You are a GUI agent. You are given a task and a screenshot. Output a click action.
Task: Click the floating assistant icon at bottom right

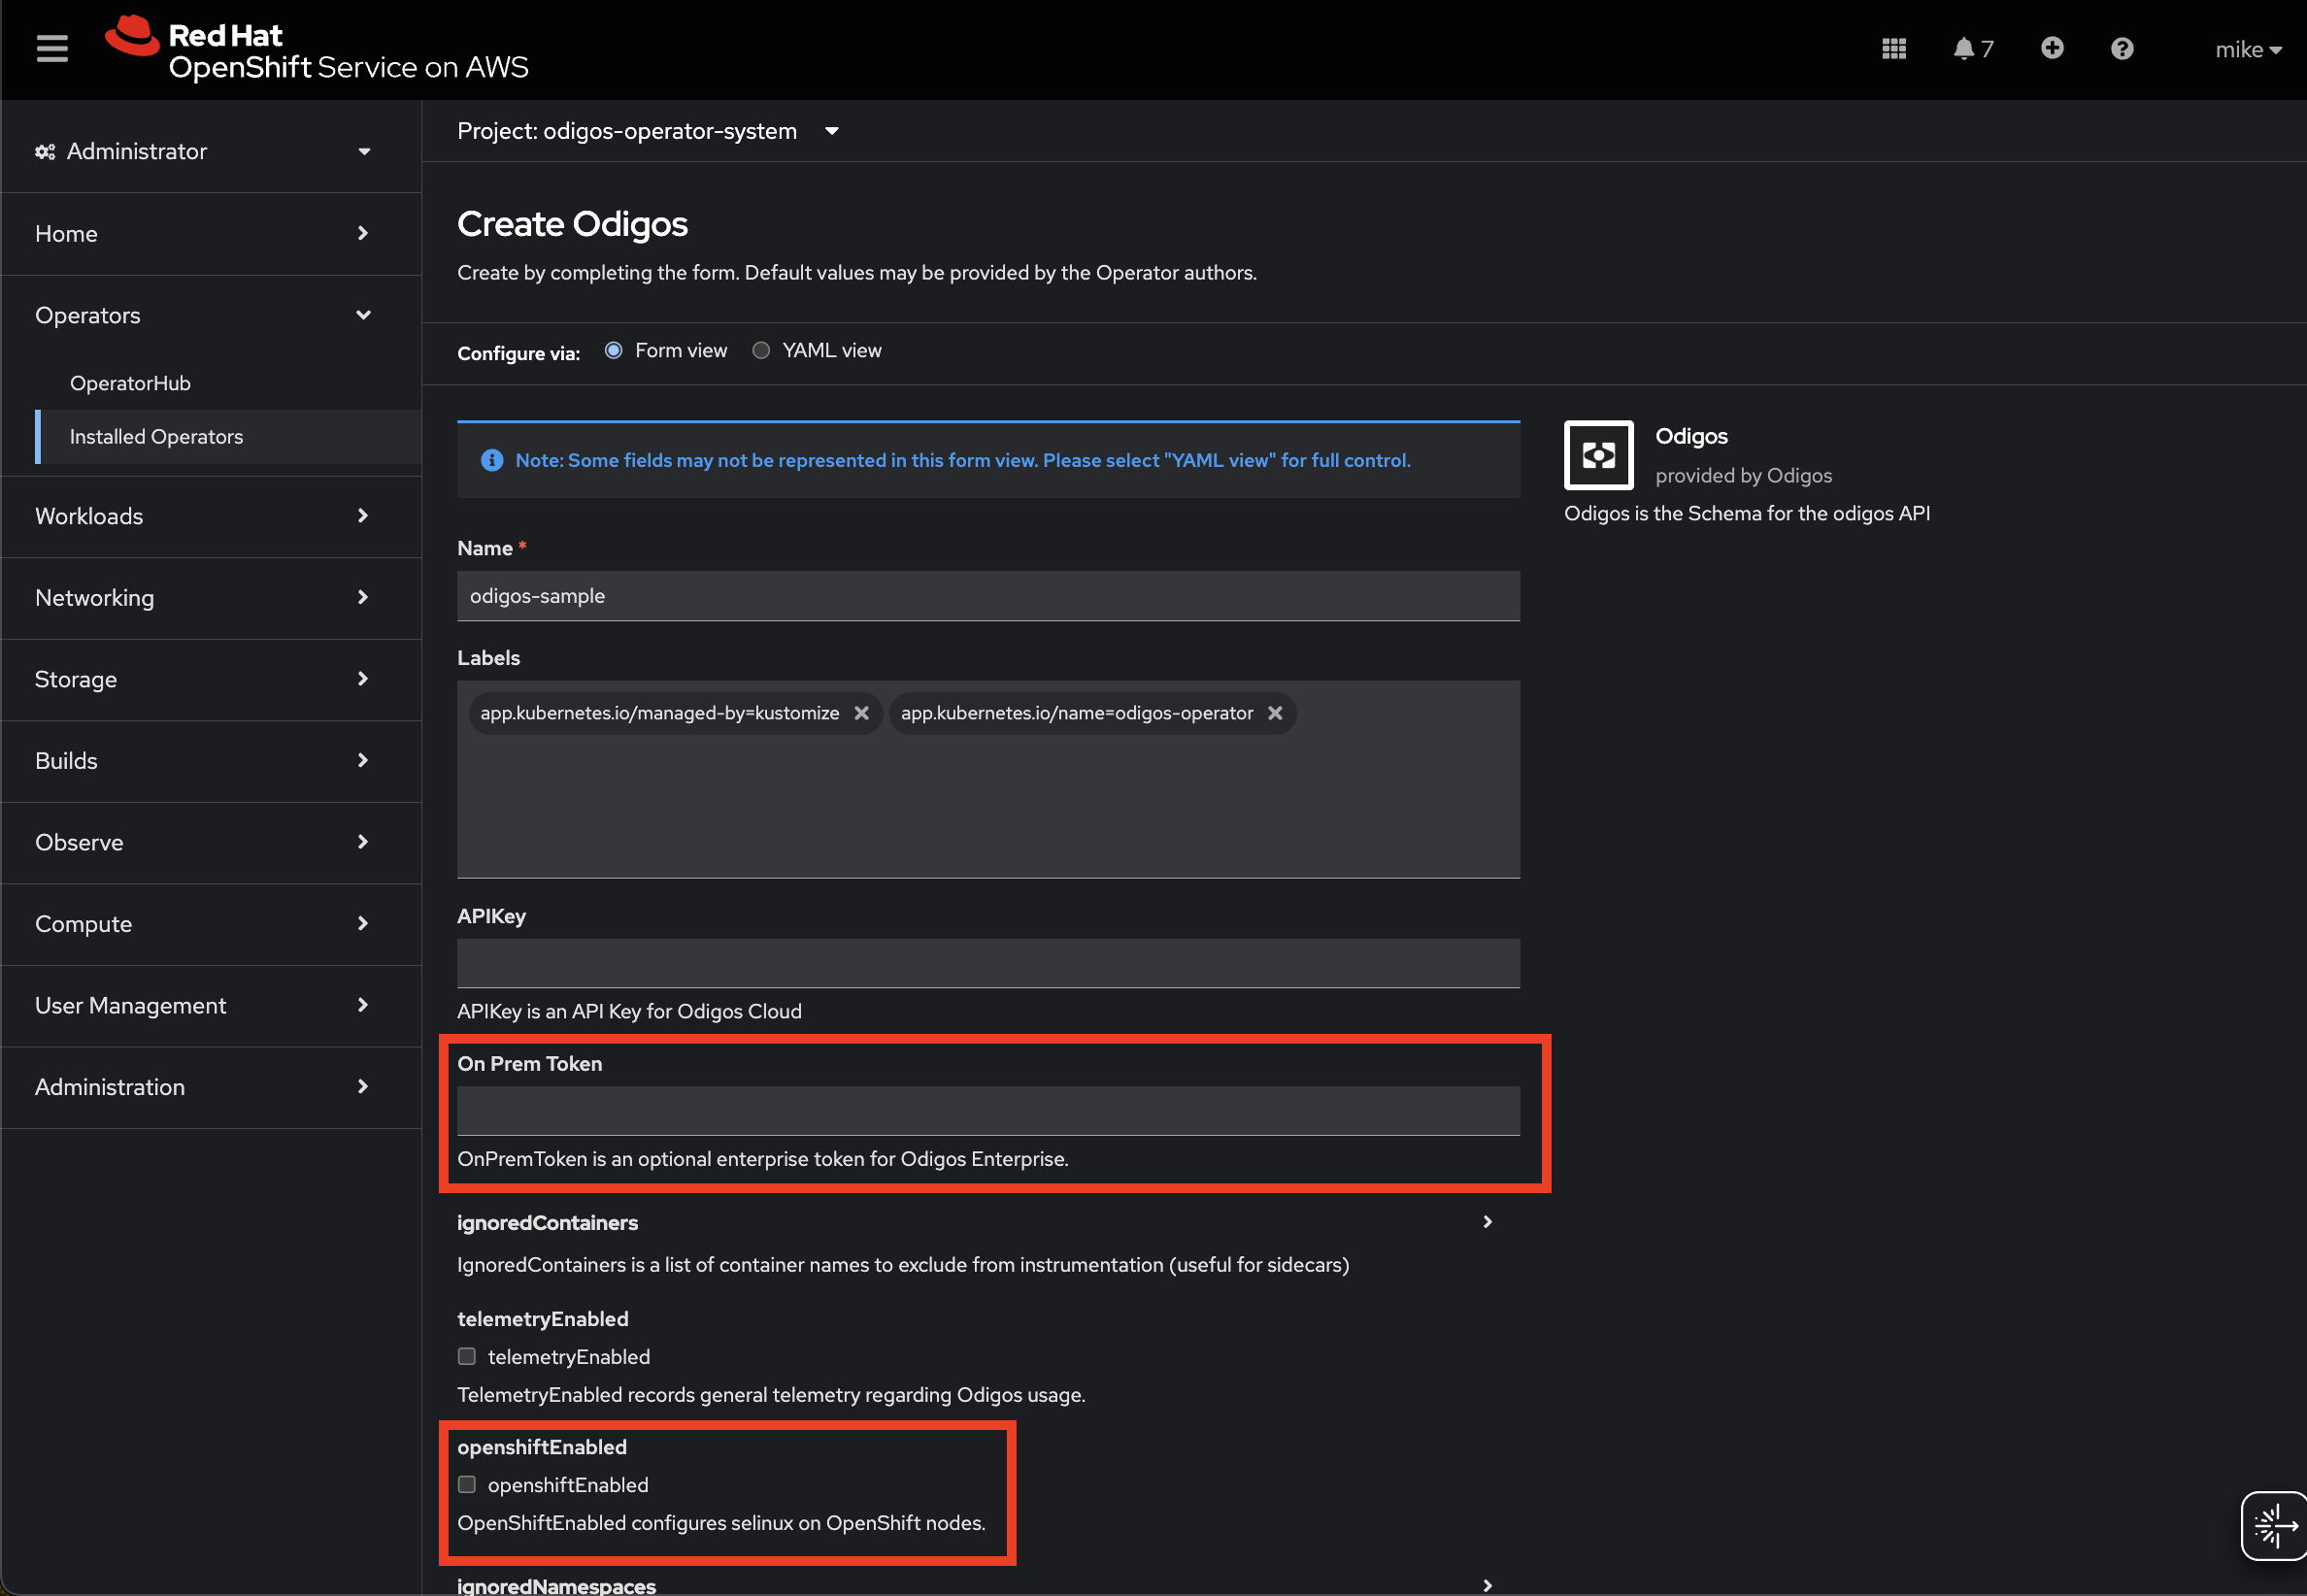click(2273, 1525)
